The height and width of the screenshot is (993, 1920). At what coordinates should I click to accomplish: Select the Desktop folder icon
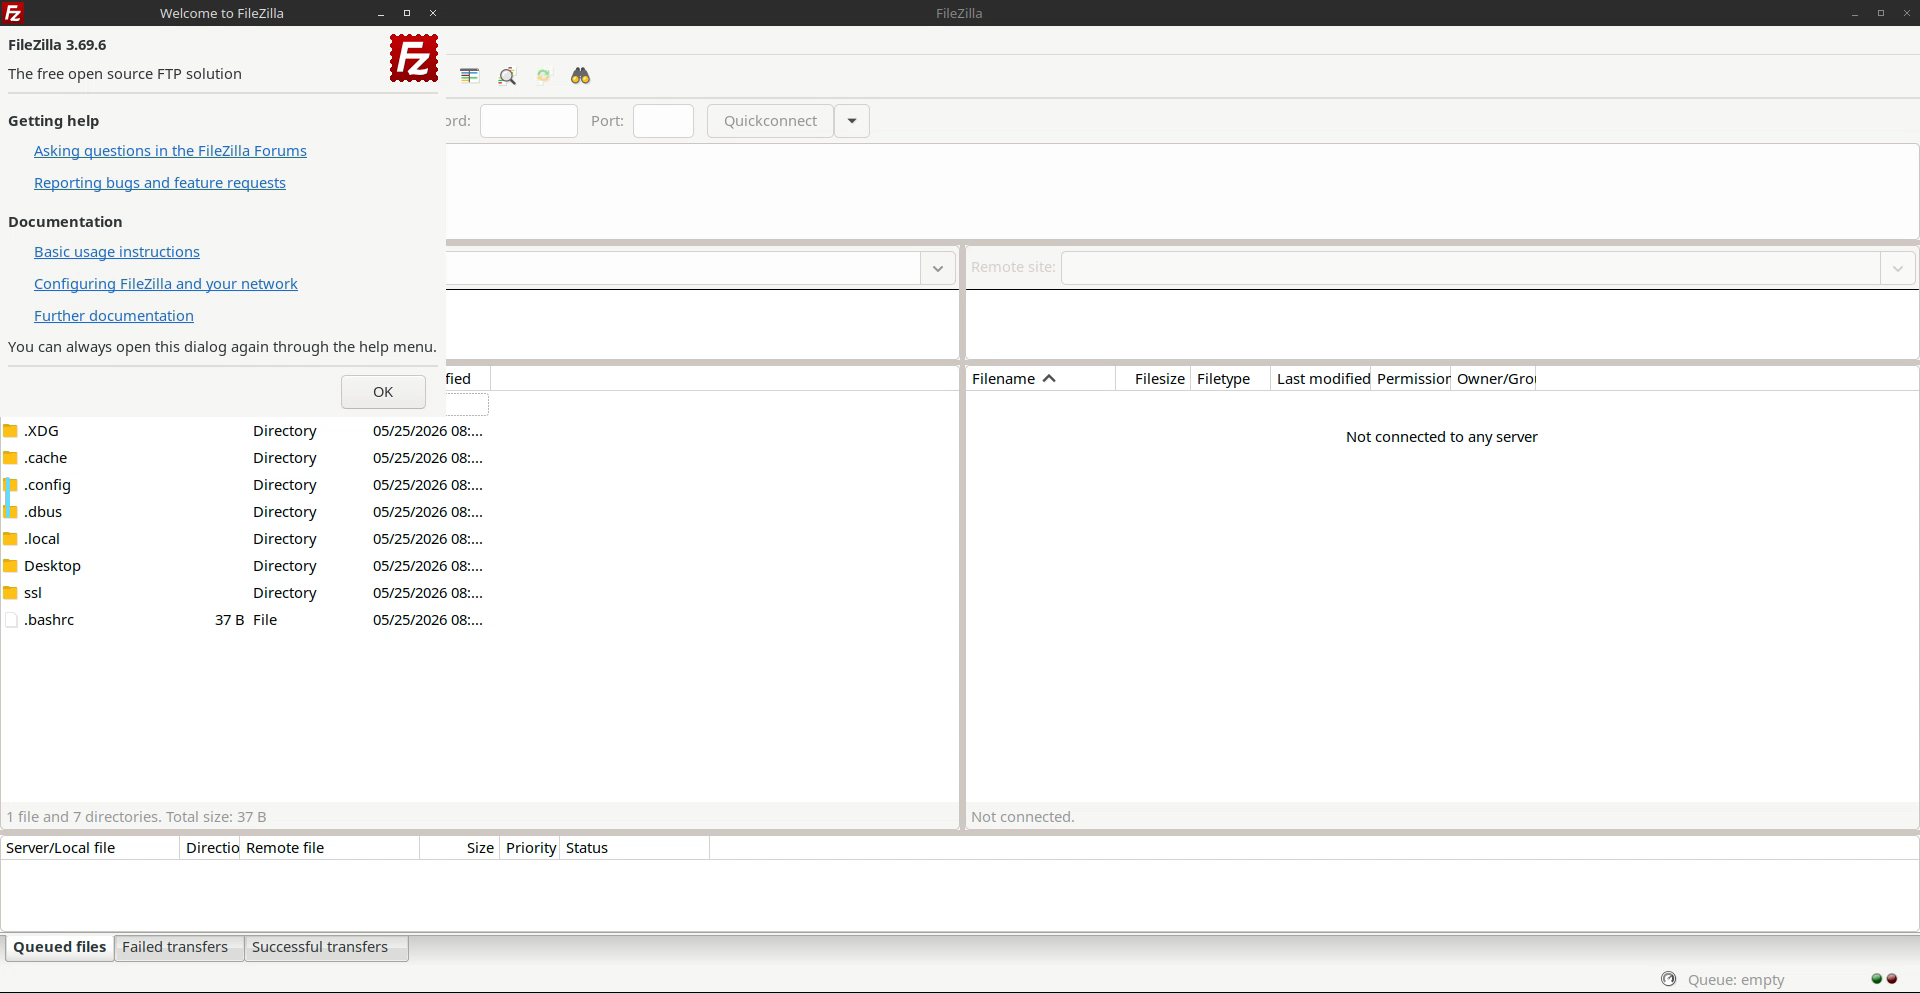(x=11, y=566)
